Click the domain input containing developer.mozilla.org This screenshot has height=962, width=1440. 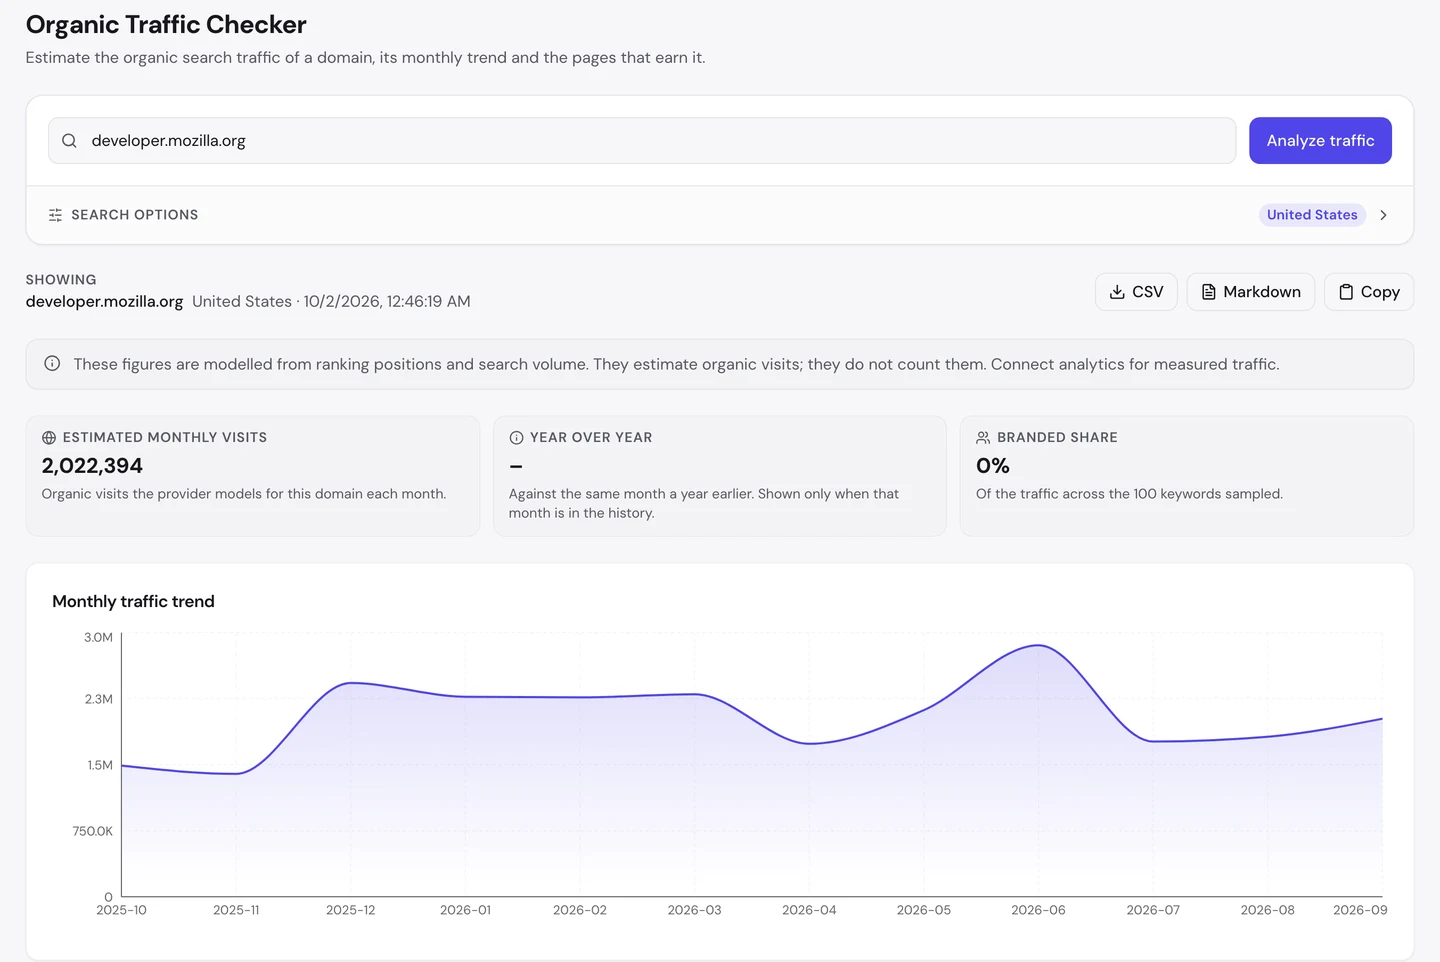pos(642,141)
